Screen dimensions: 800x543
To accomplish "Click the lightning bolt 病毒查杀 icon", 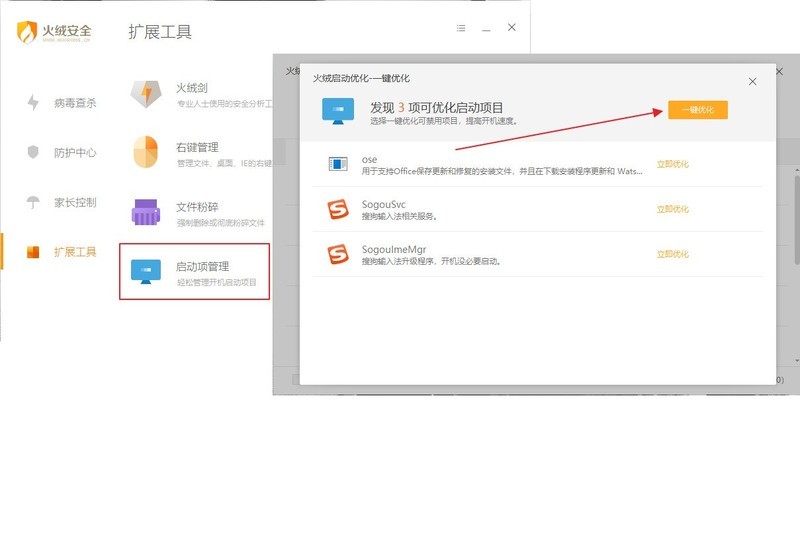I will 33,103.
